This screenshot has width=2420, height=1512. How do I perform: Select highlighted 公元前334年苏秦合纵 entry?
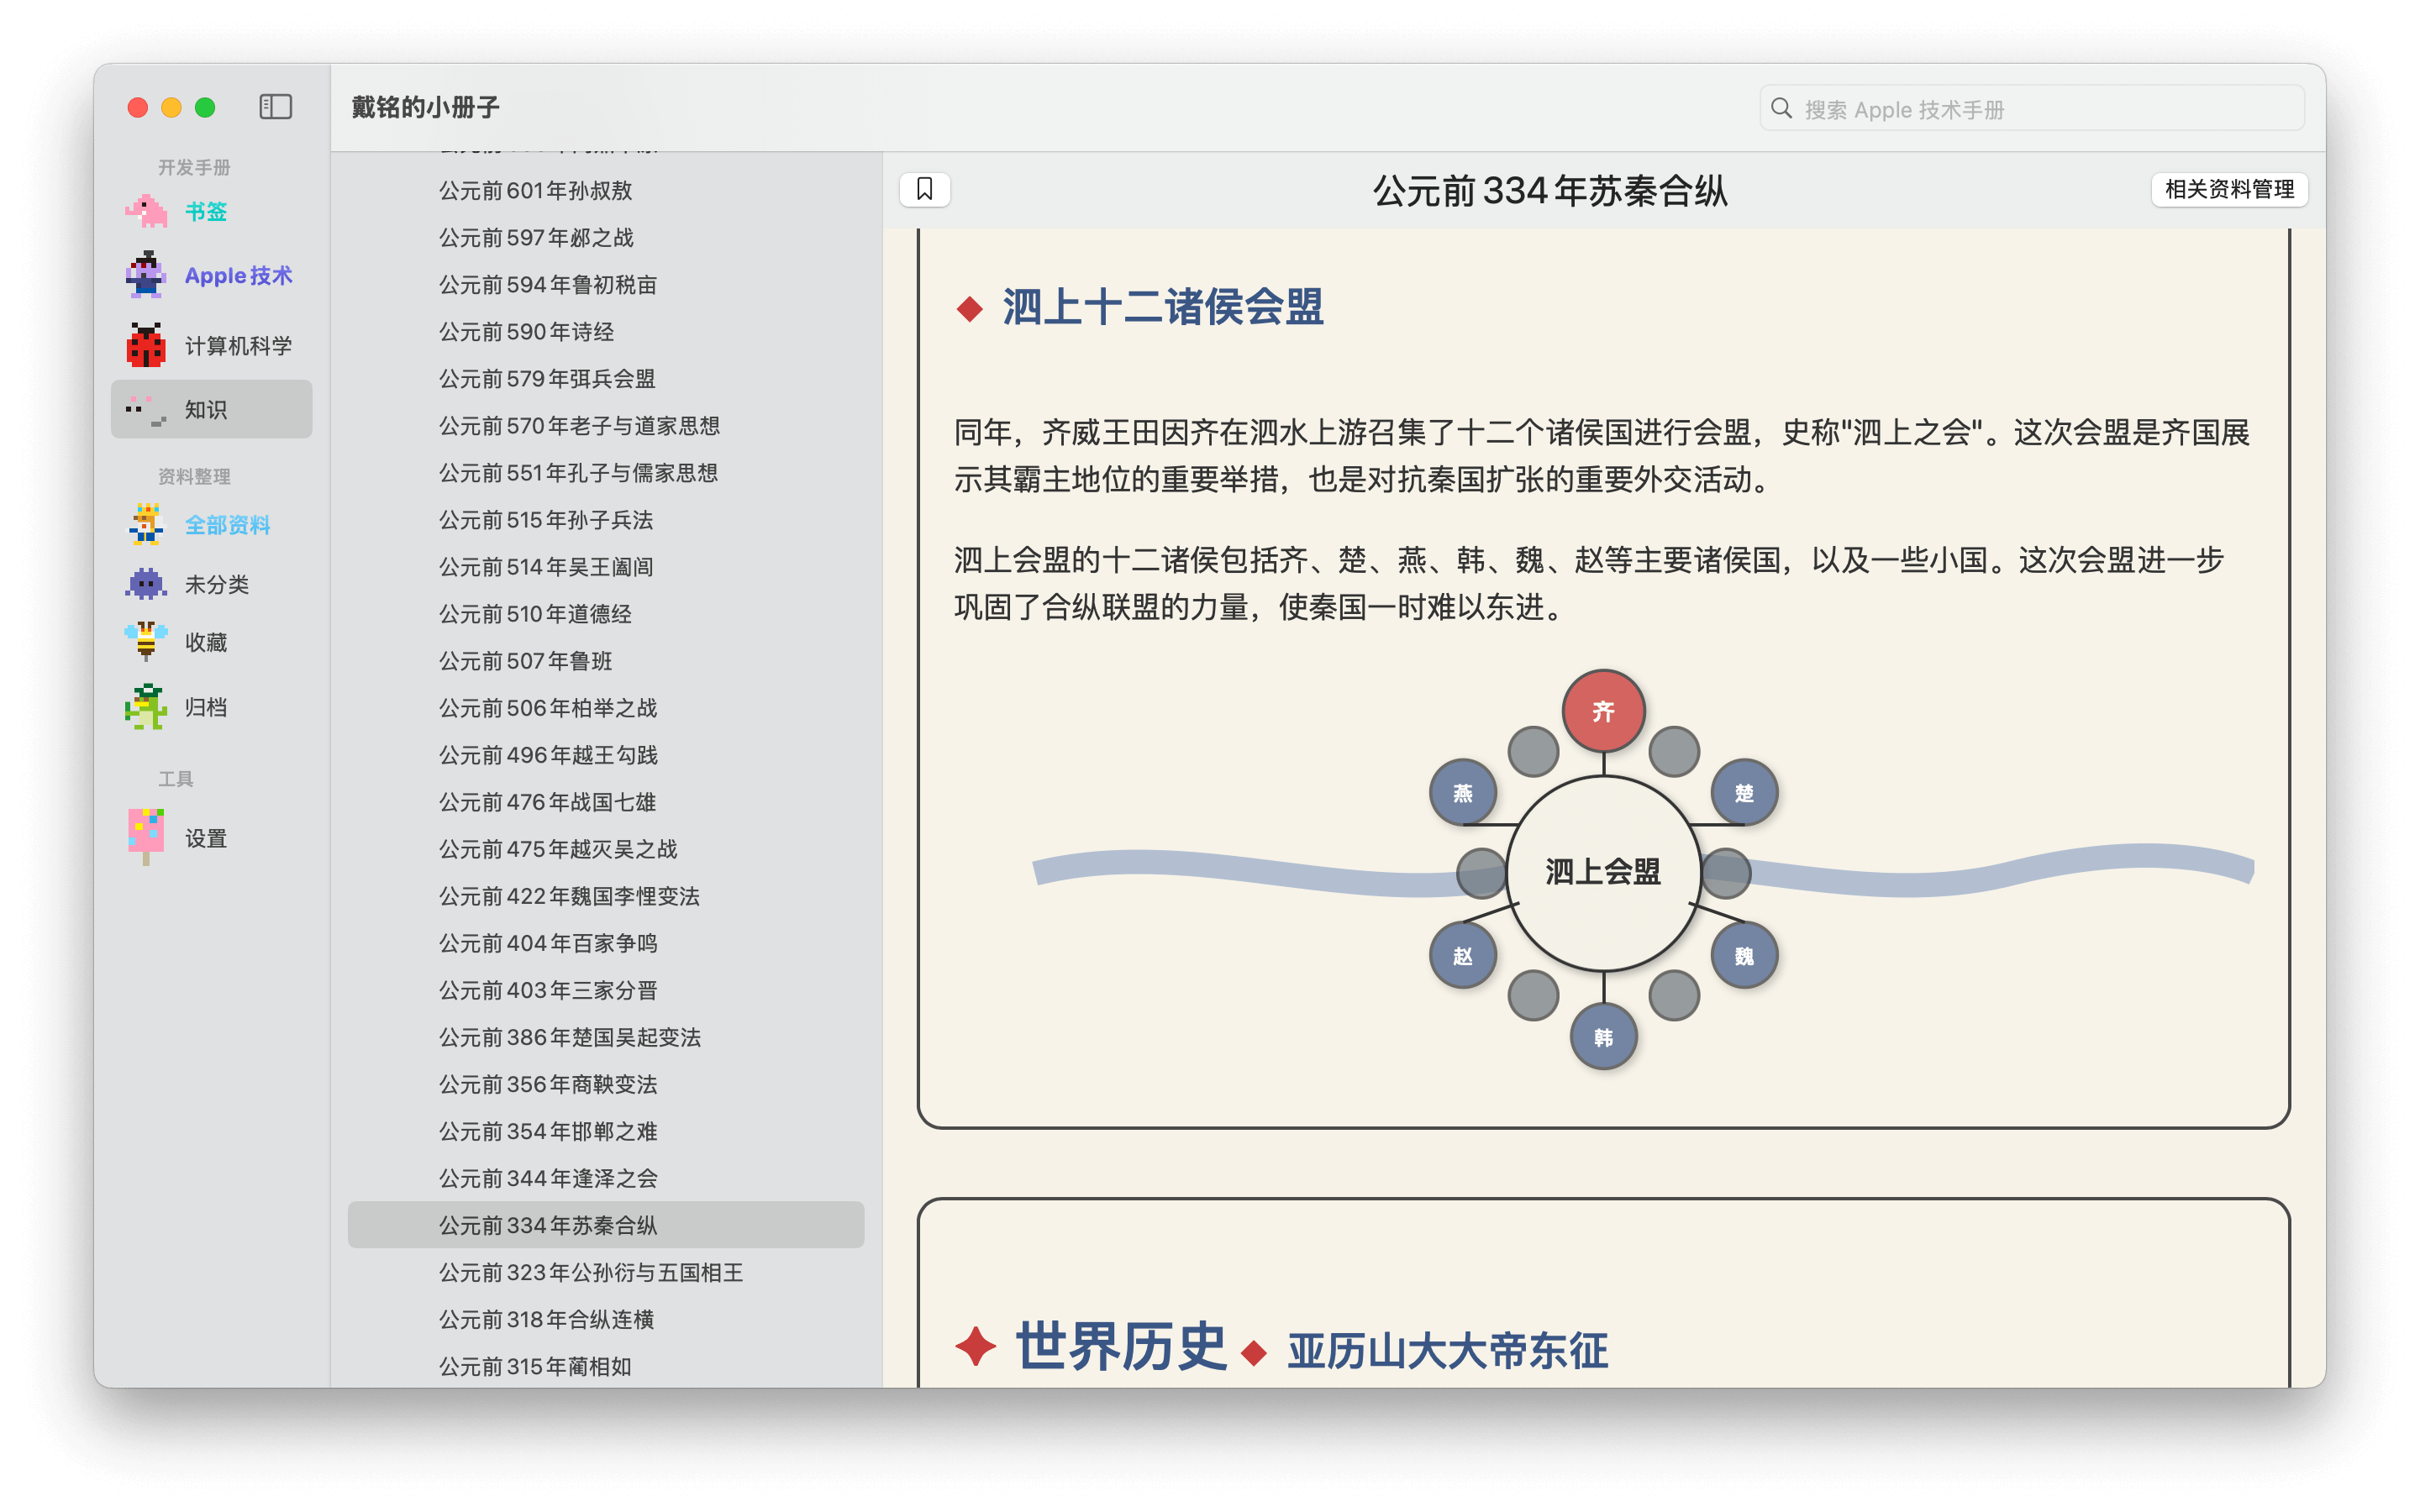tap(605, 1224)
